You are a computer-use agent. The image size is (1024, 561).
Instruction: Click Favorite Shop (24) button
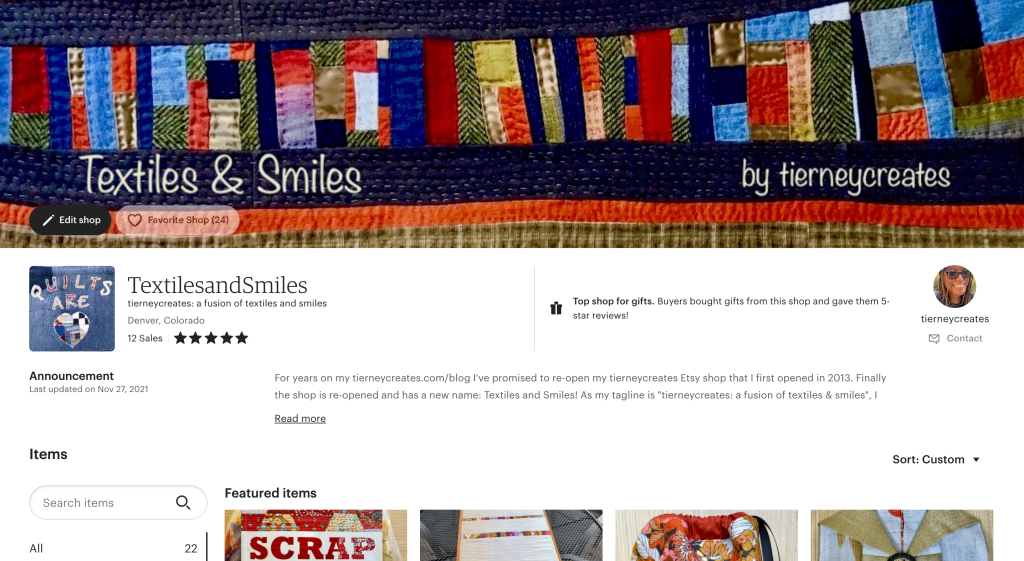point(178,220)
